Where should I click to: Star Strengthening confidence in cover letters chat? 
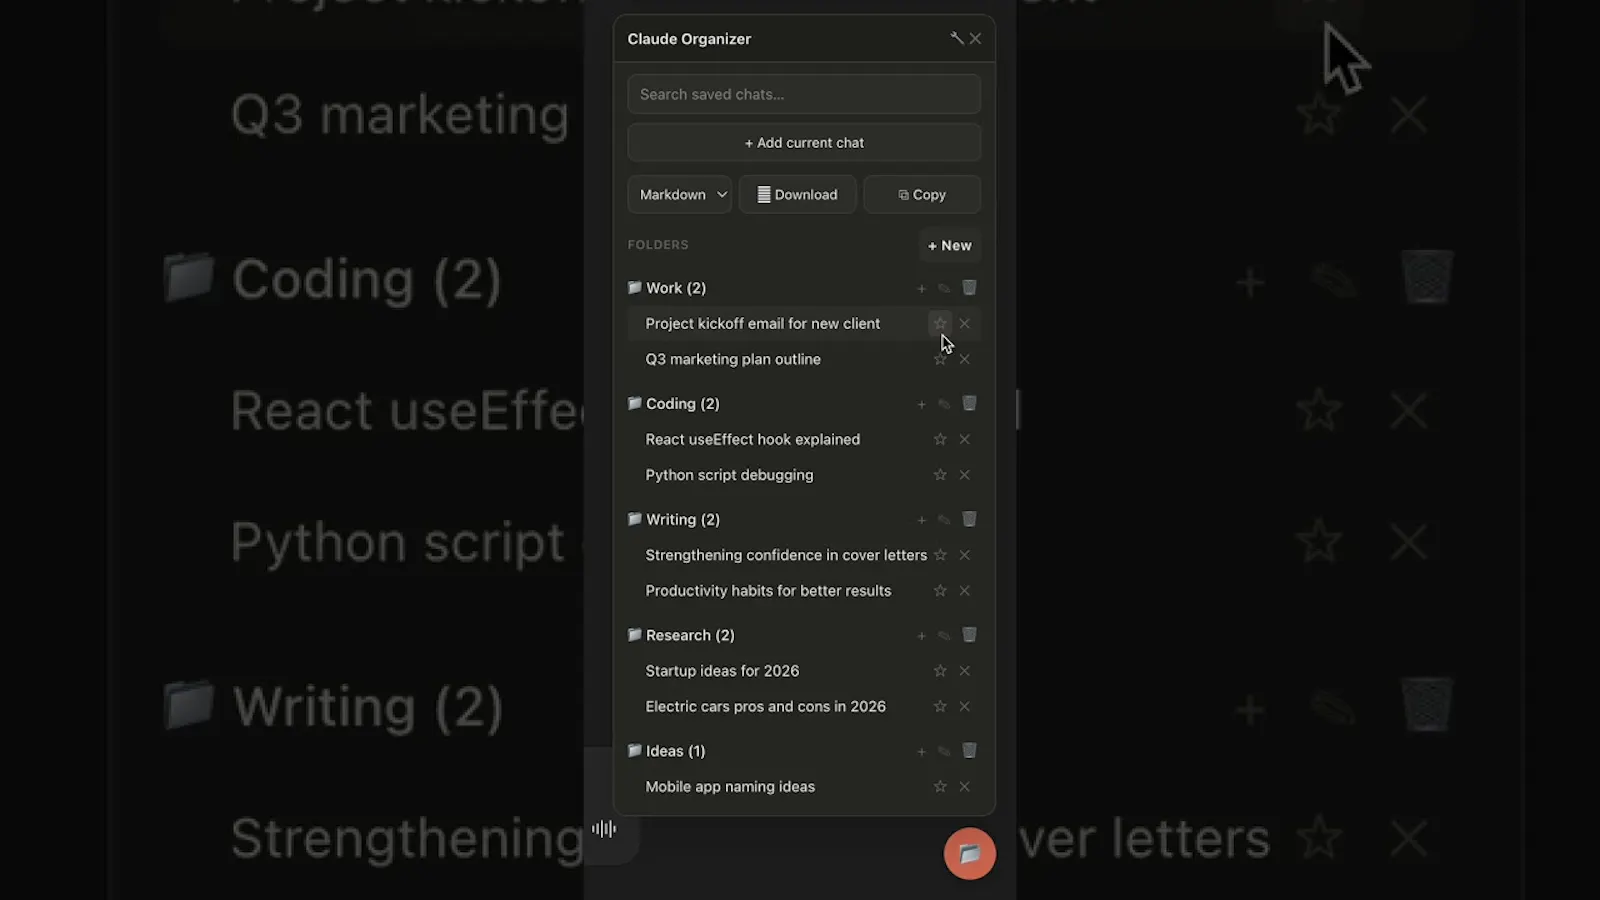point(940,555)
